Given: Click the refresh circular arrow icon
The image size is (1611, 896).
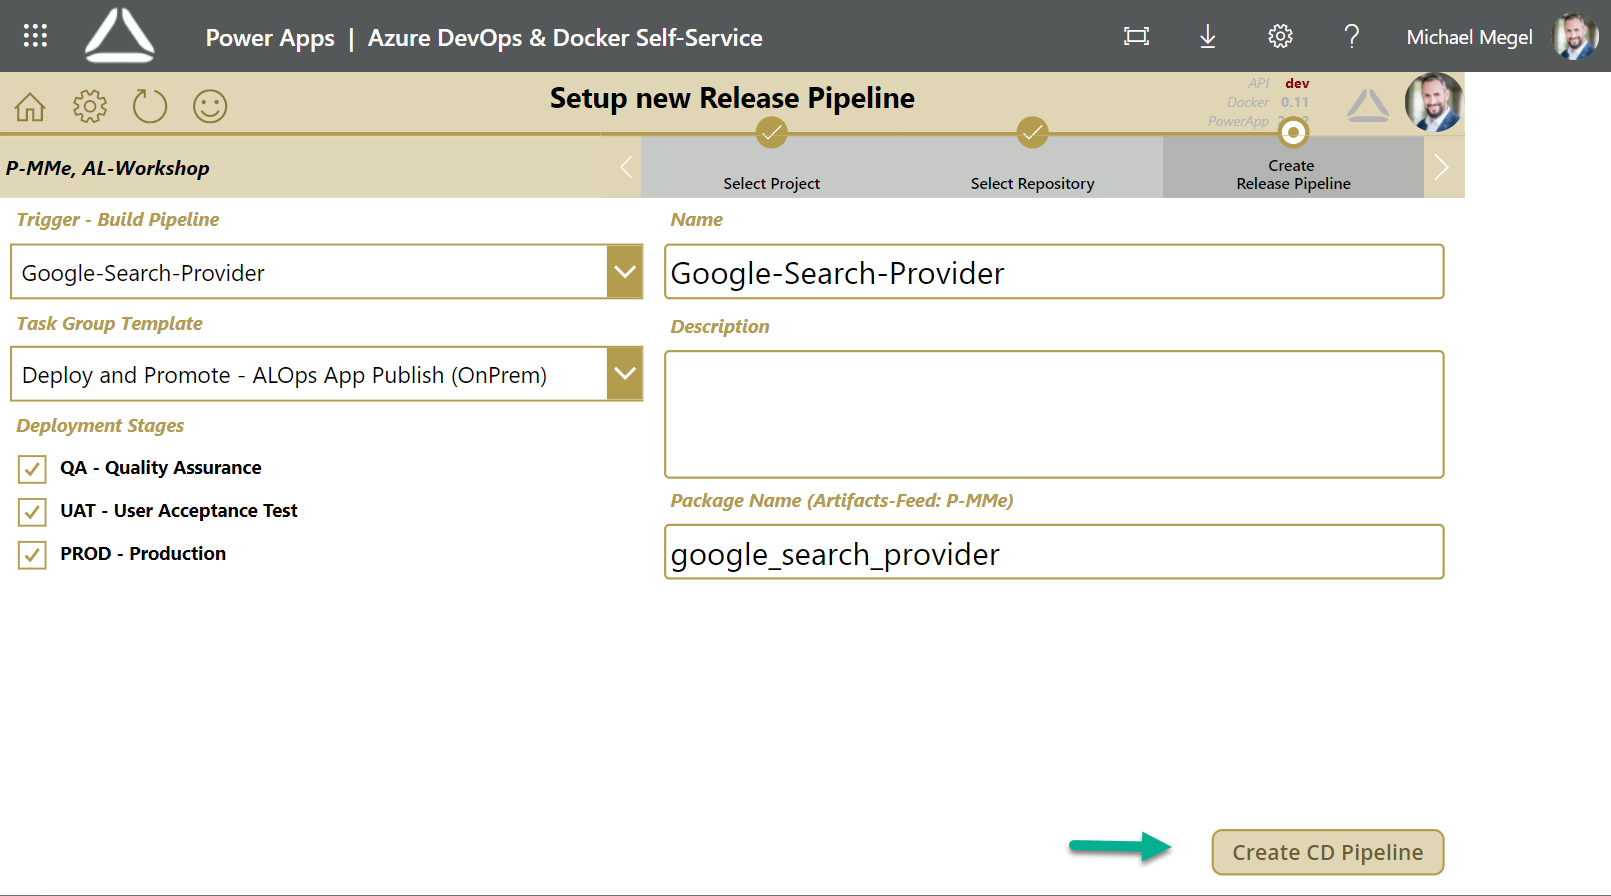Looking at the screenshot, I should coord(150,106).
